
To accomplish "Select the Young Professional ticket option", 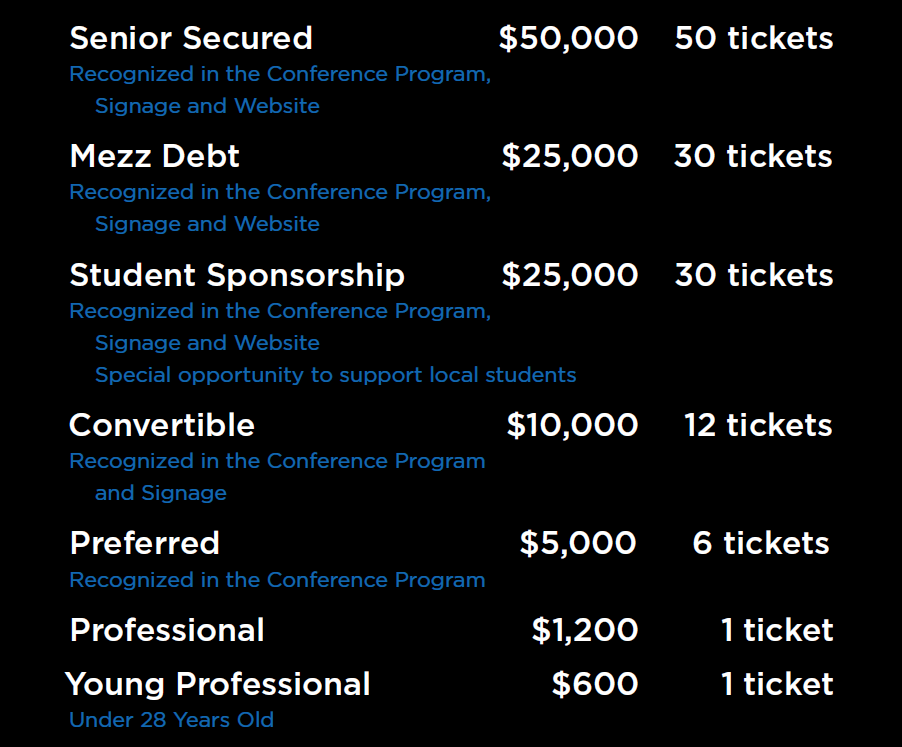I will (218, 684).
